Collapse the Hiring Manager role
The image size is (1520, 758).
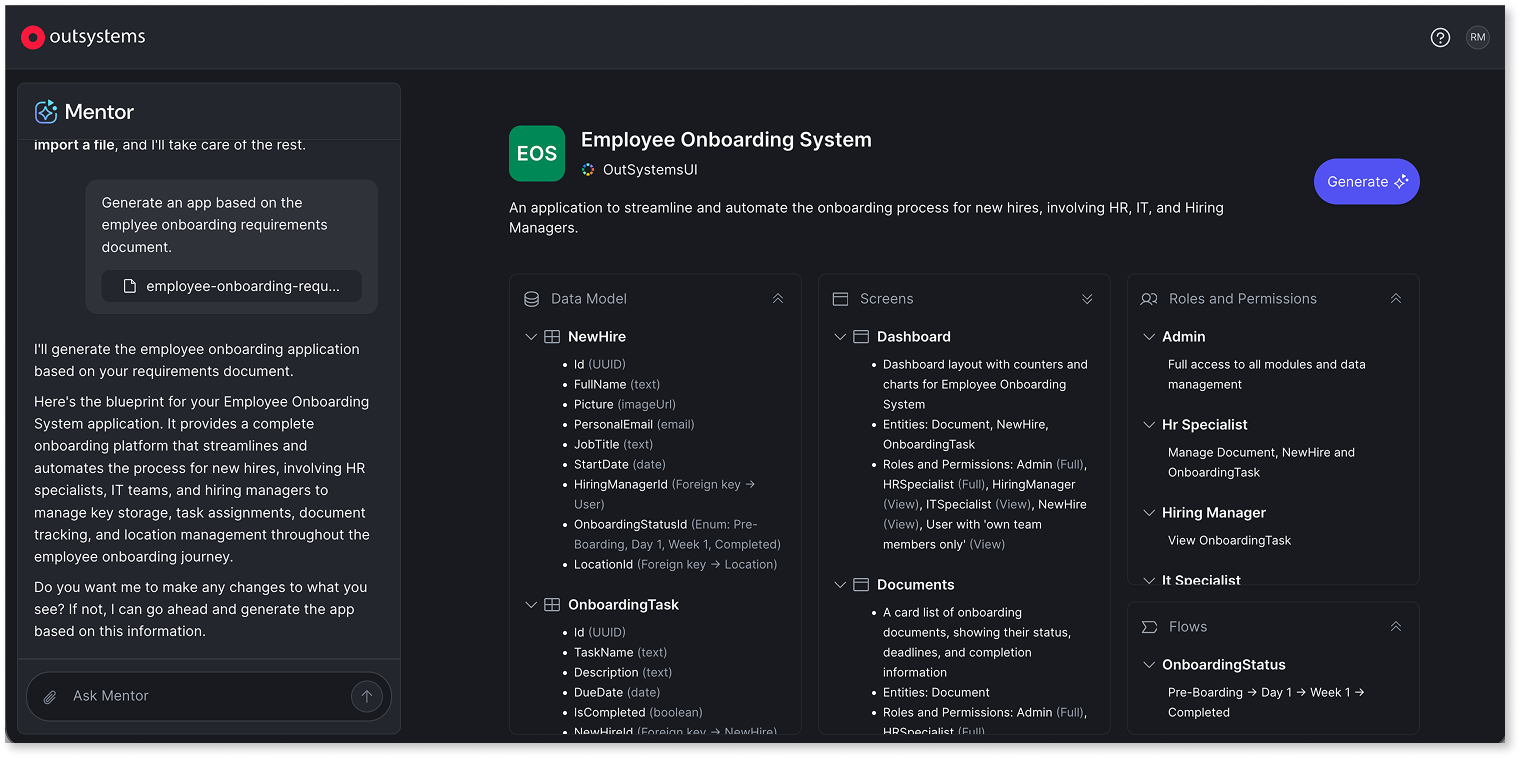pyautogui.click(x=1149, y=513)
